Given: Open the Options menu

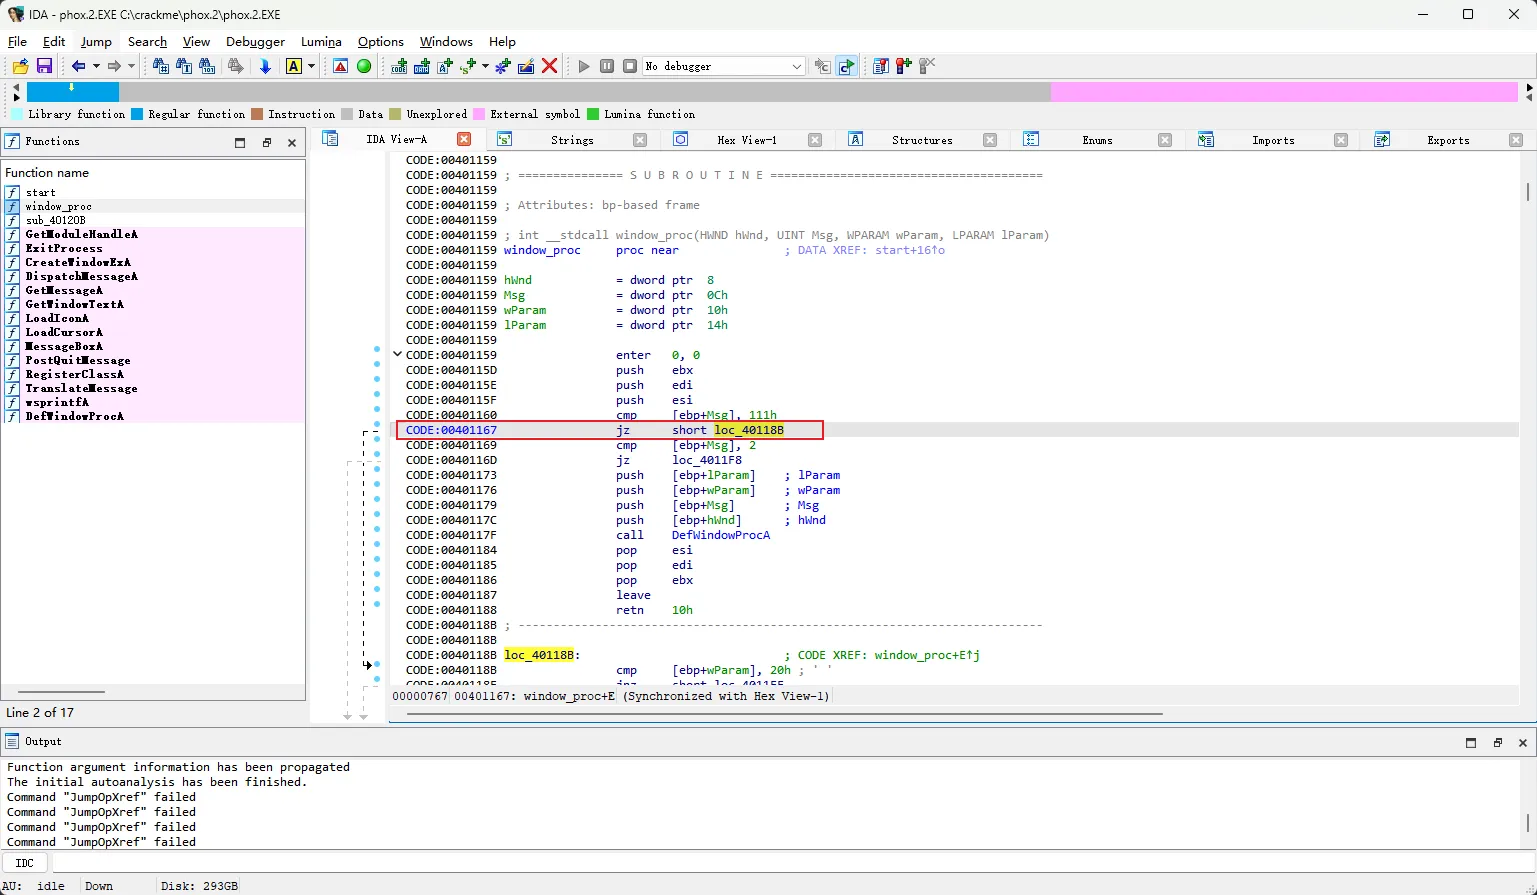Looking at the screenshot, I should 381,41.
